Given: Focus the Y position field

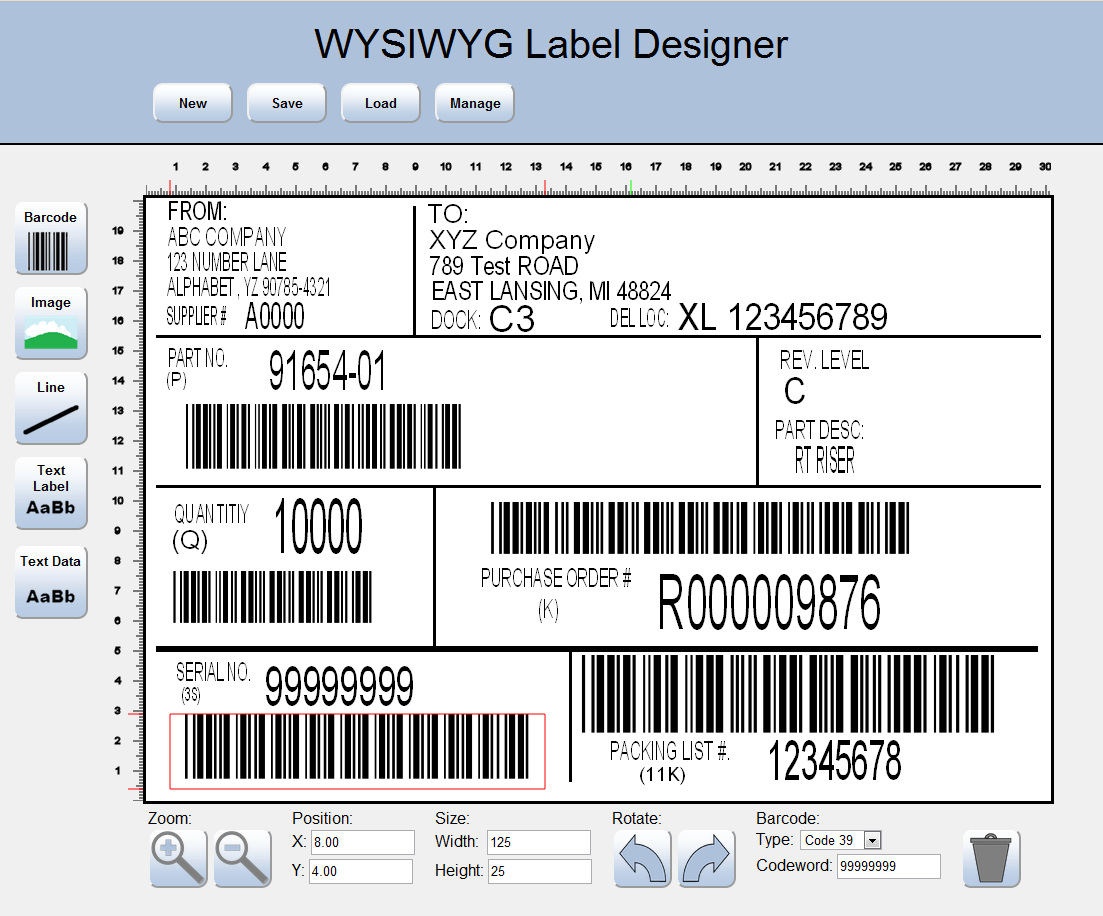Looking at the screenshot, I should pyautogui.click(x=361, y=871).
